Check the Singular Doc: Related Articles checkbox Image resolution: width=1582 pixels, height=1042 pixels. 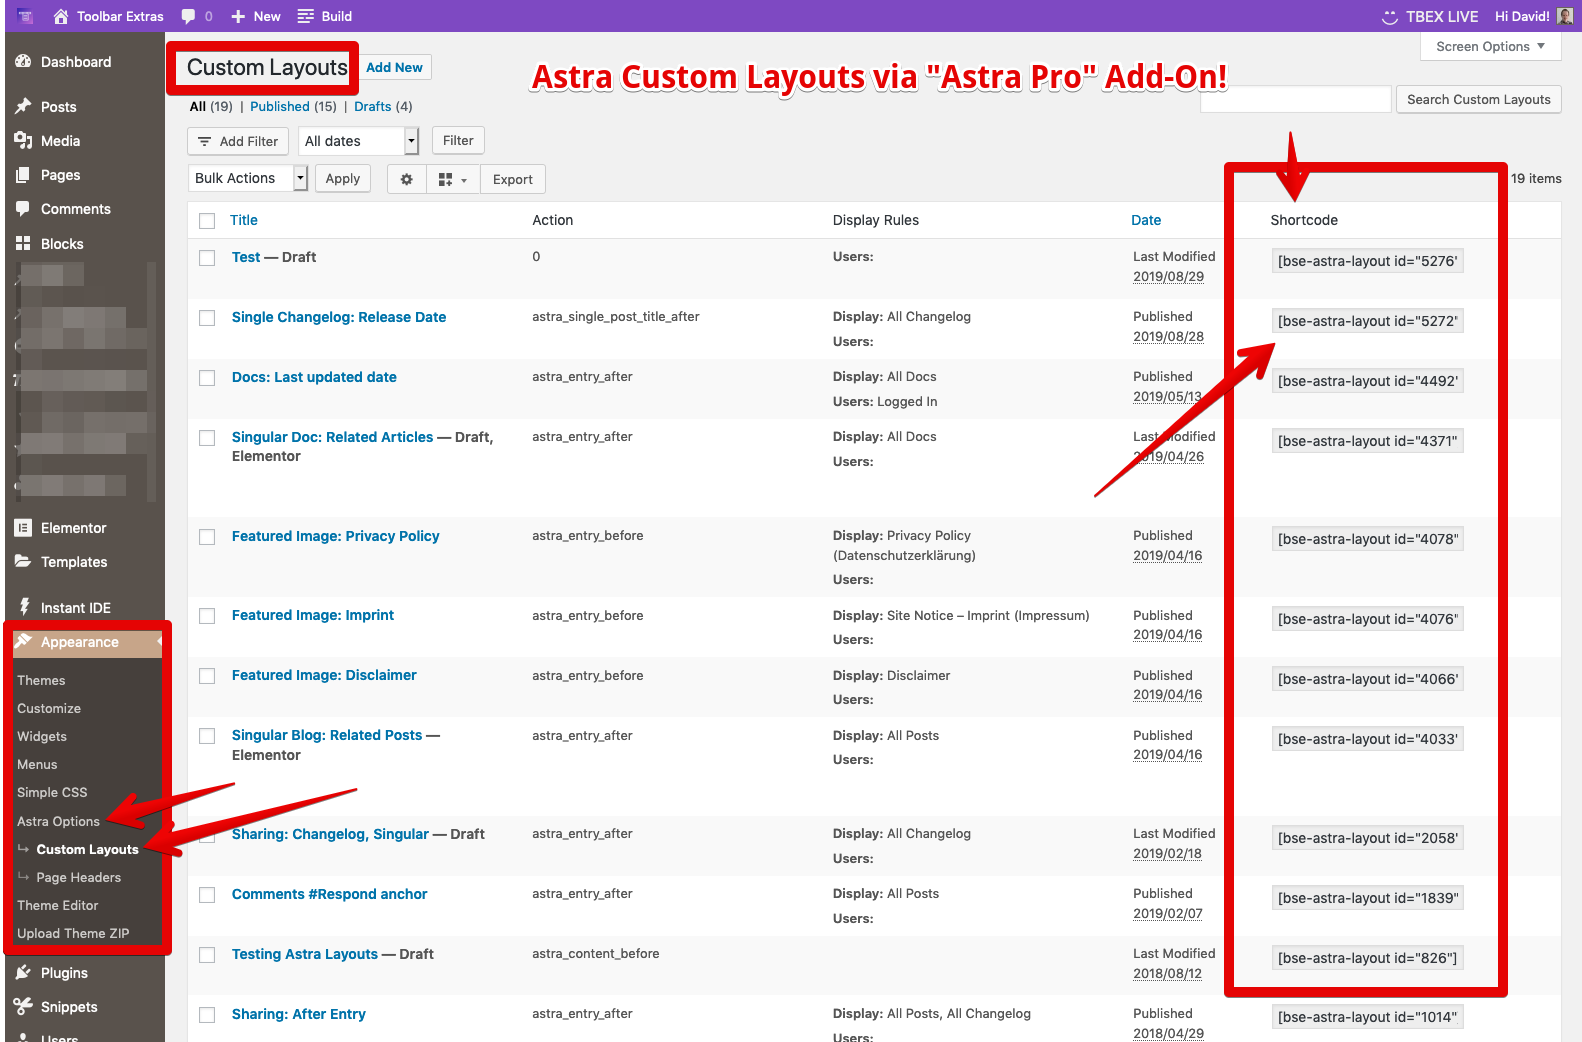207,438
